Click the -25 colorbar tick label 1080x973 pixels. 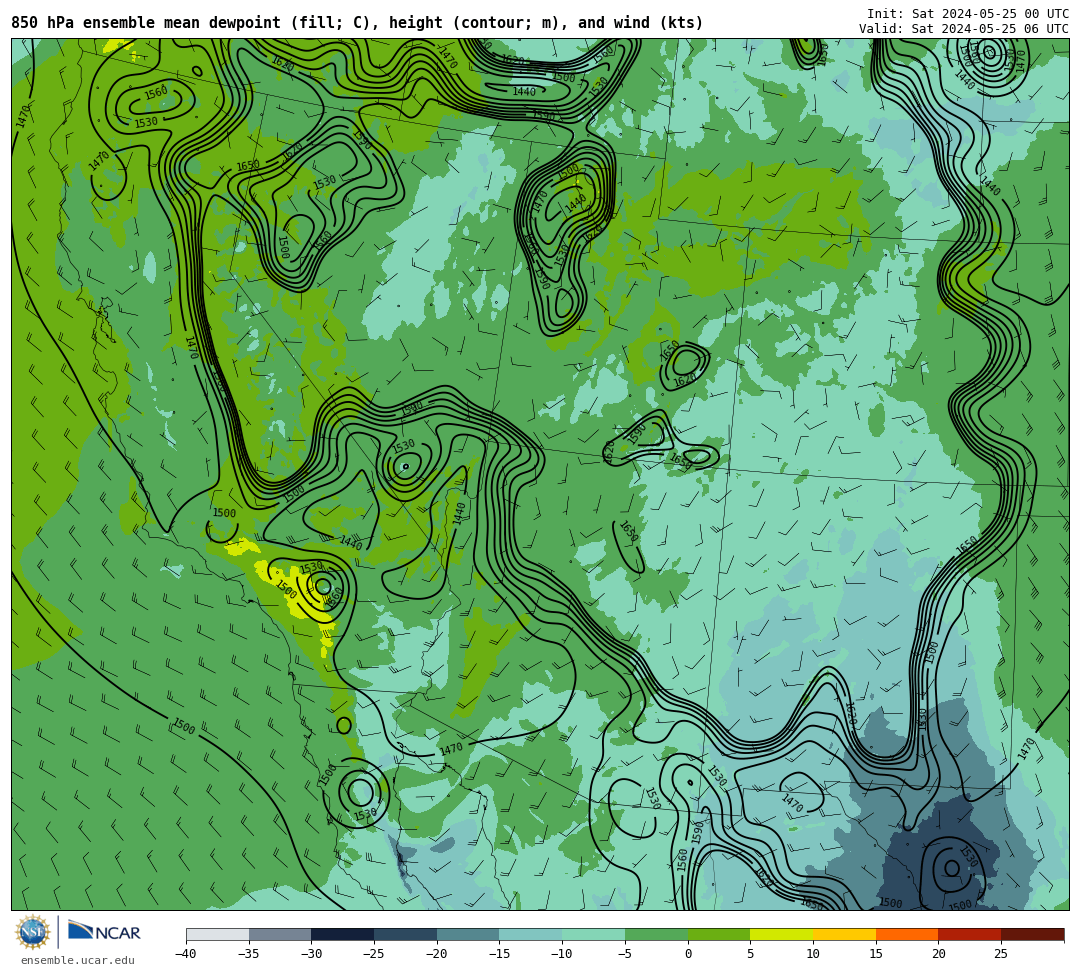[373, 954]
